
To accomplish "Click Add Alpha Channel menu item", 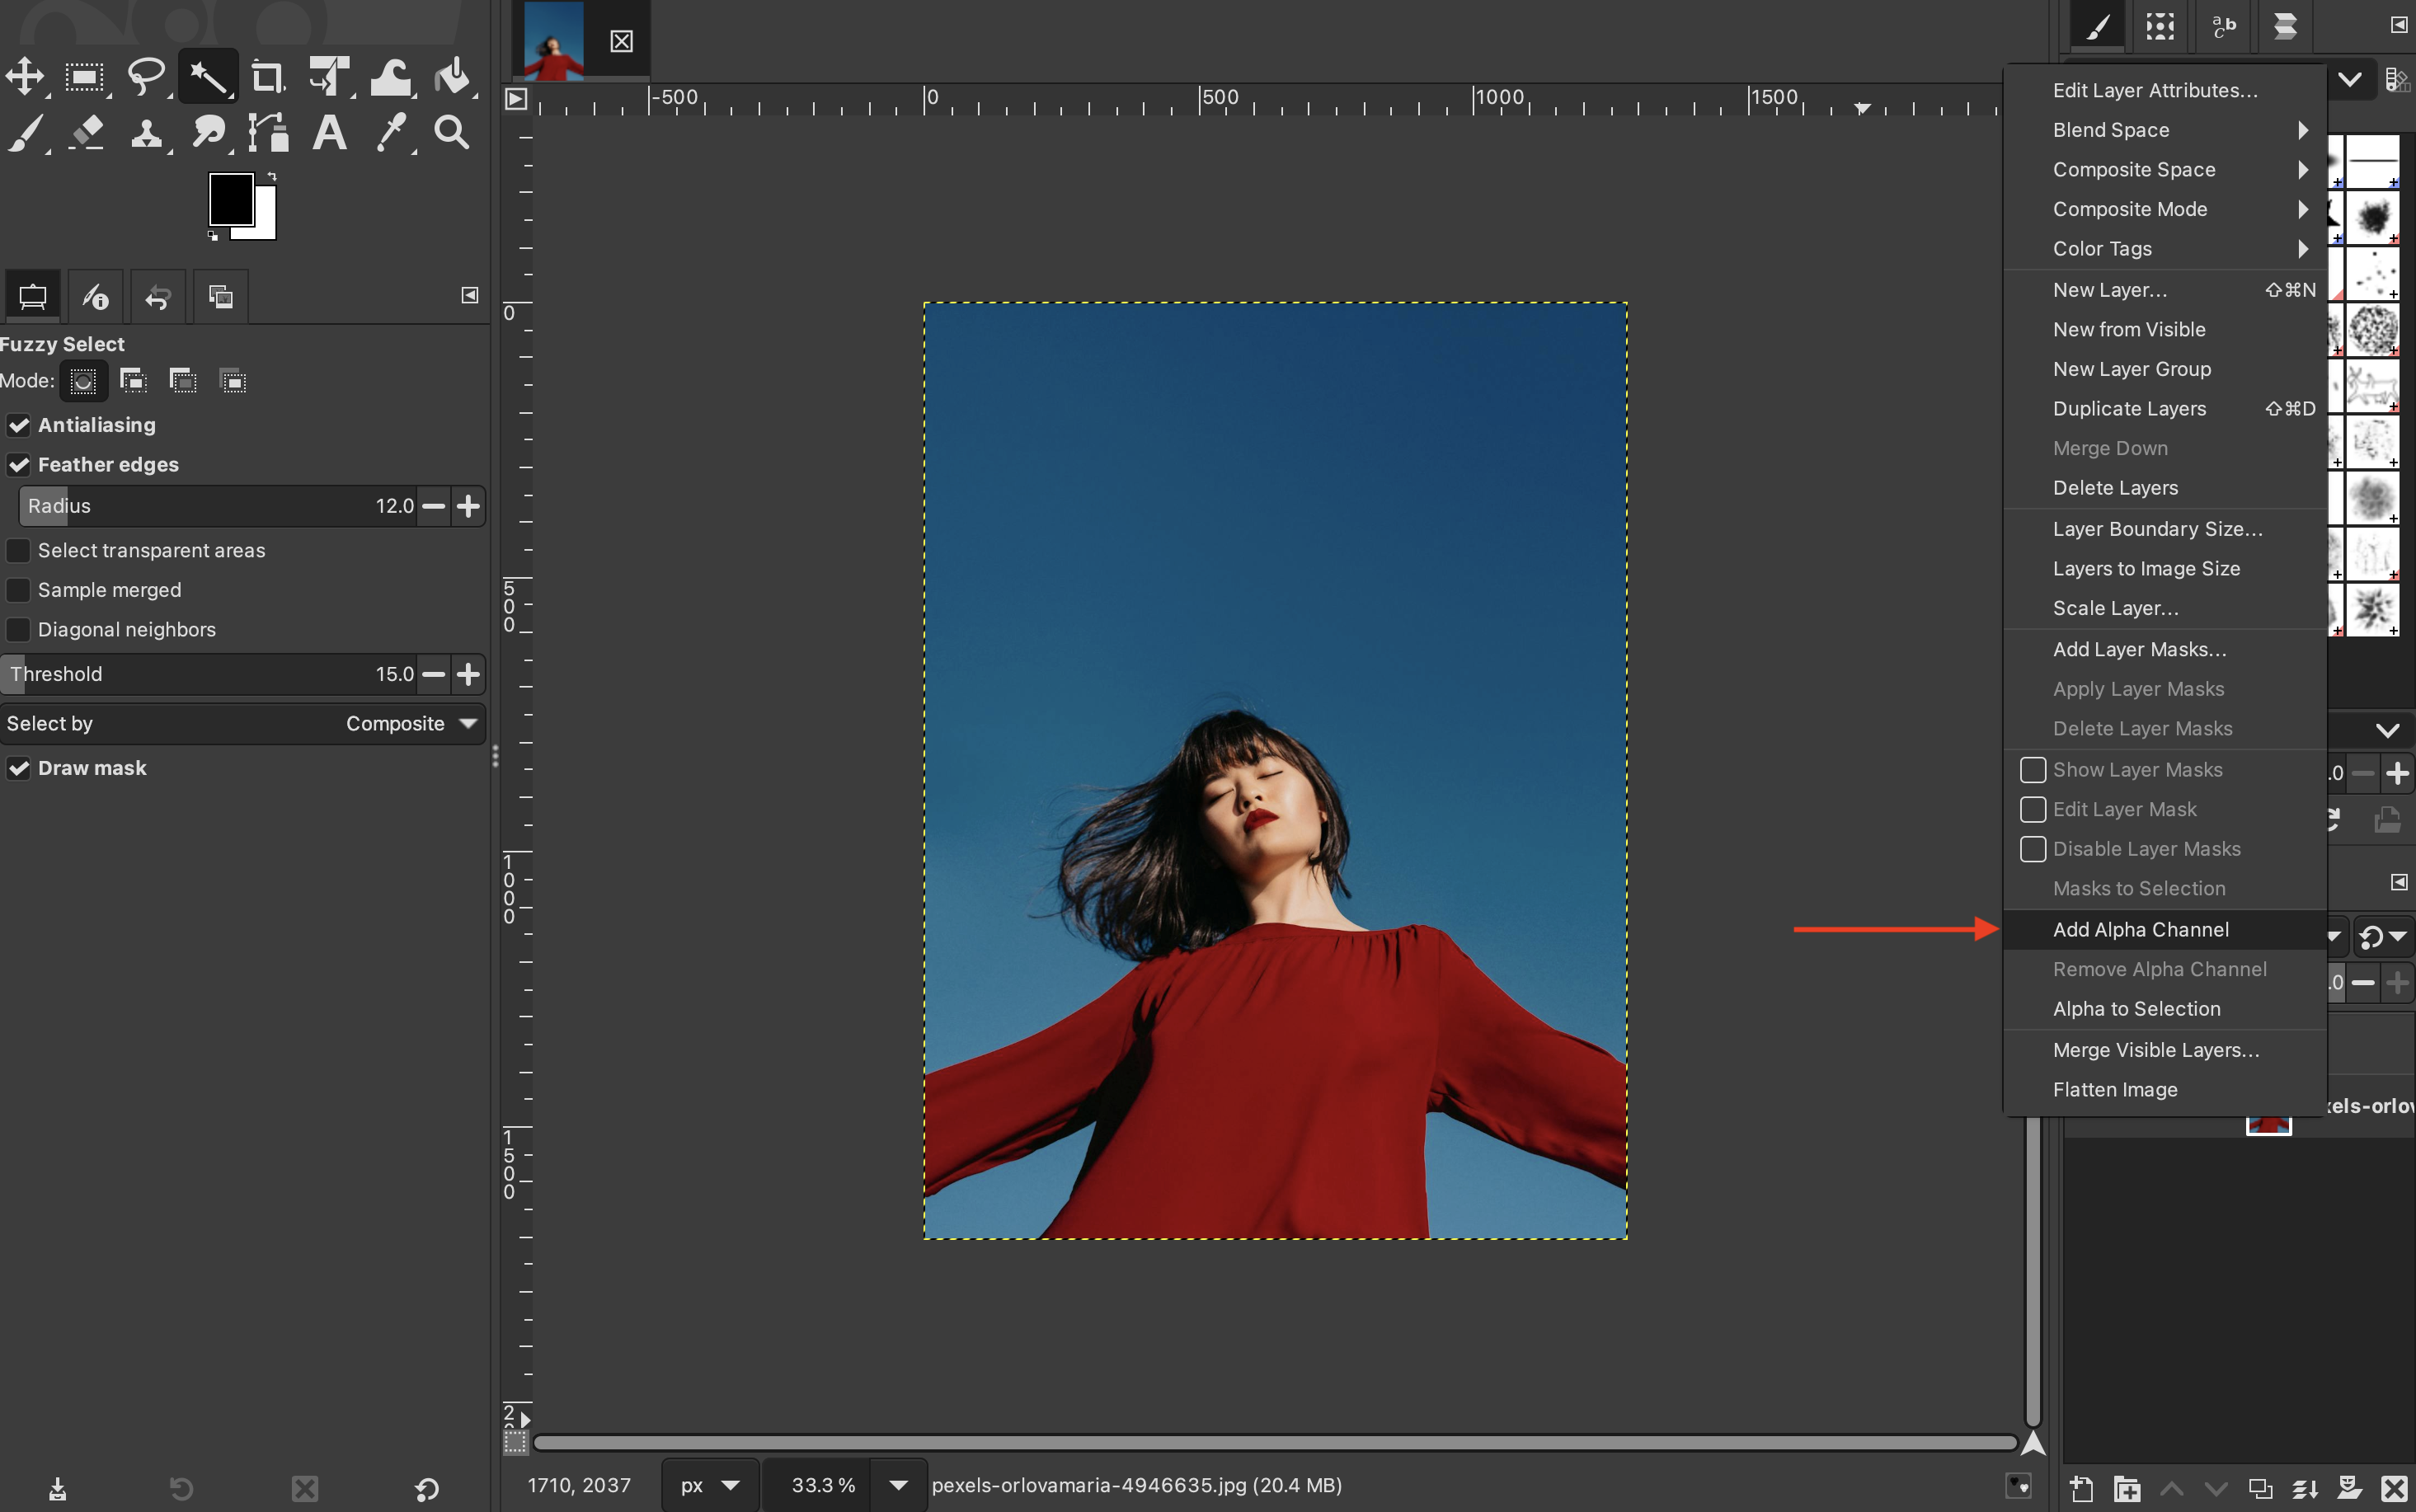I will tap(2140, 930).
